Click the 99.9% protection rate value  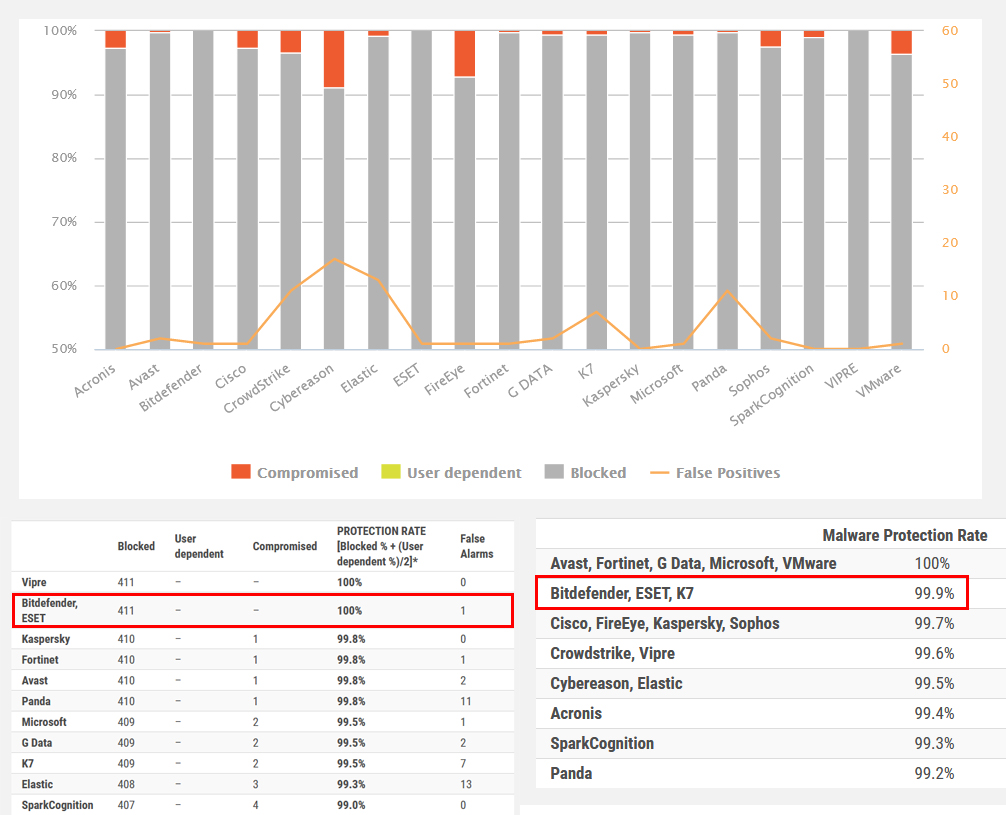(x=934, y=593)
